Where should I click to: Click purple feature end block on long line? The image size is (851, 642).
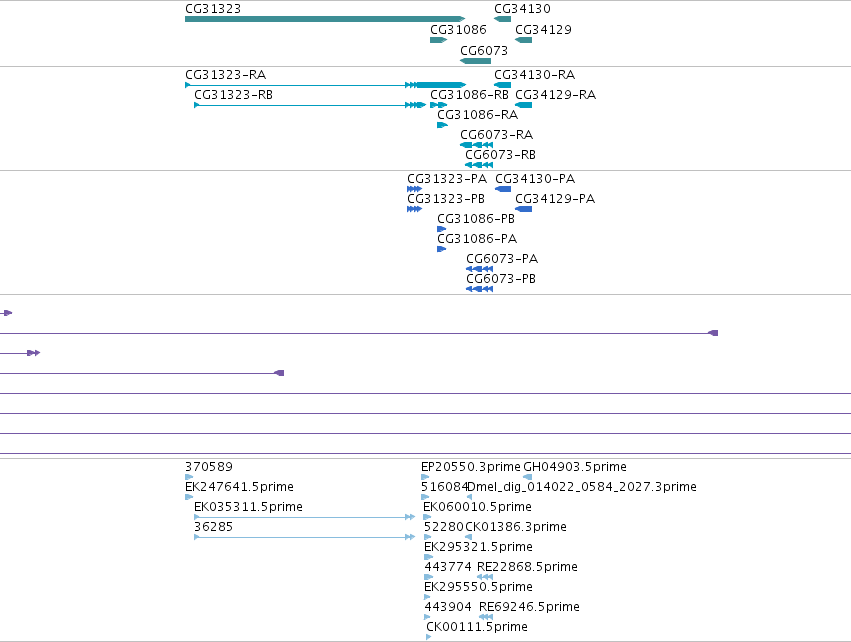click(714, 333)
